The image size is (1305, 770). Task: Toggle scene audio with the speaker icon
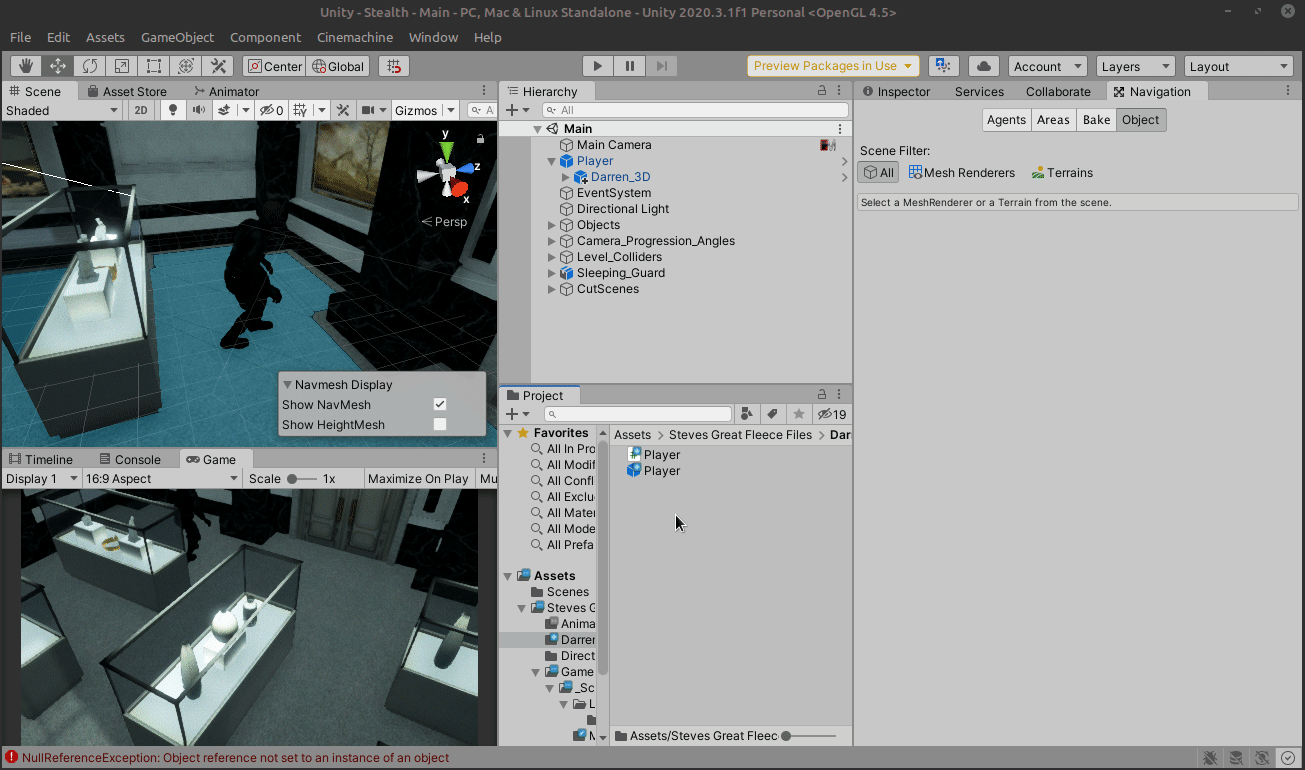(x=199, y=110)
